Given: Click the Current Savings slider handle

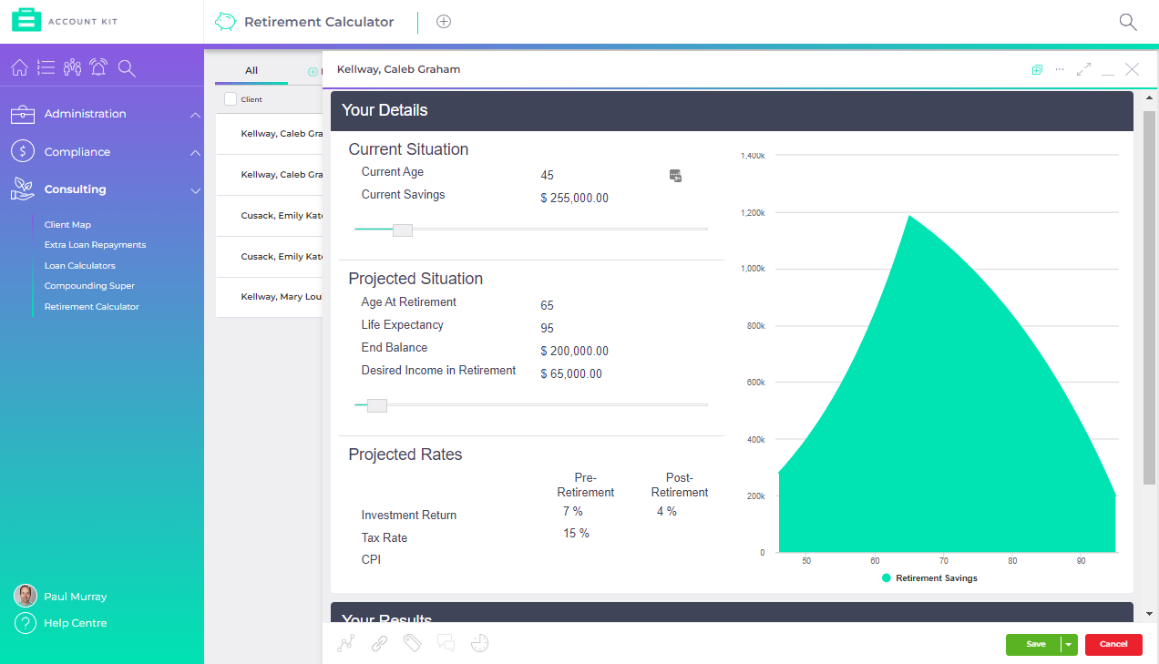Looking at the screenshot, I should pos(402,230).
